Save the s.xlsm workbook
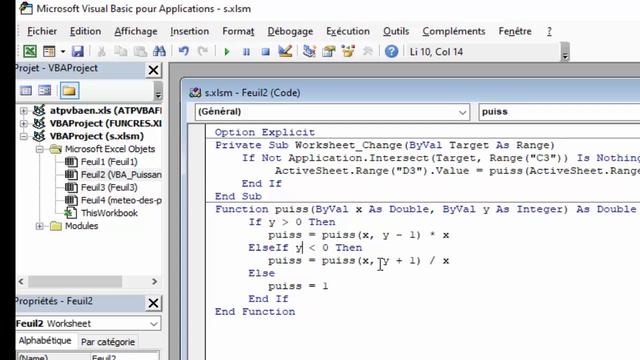This screenshot has width=640, height=360. click(78, 51)
